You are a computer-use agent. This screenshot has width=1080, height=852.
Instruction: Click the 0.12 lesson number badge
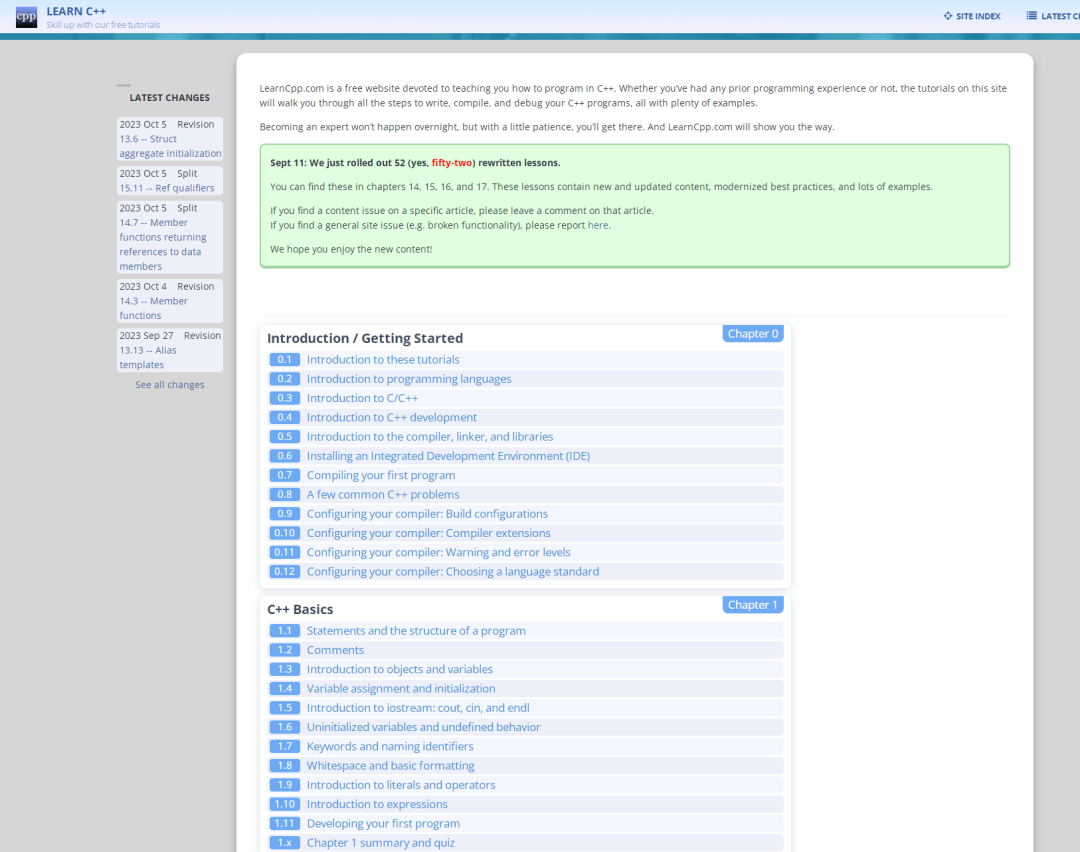pyautogui.click(x=284, y=572)
